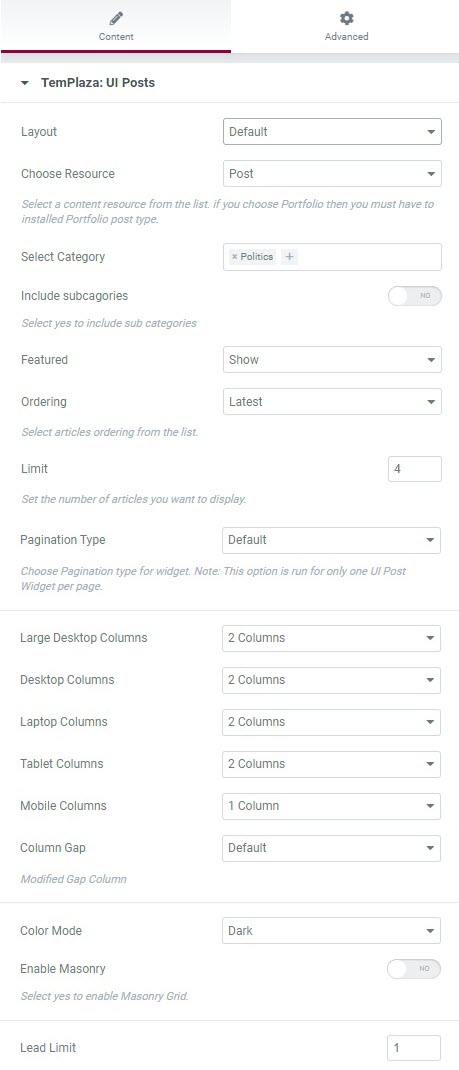Open the Mobile Columns dropdown

click(331, 806)
